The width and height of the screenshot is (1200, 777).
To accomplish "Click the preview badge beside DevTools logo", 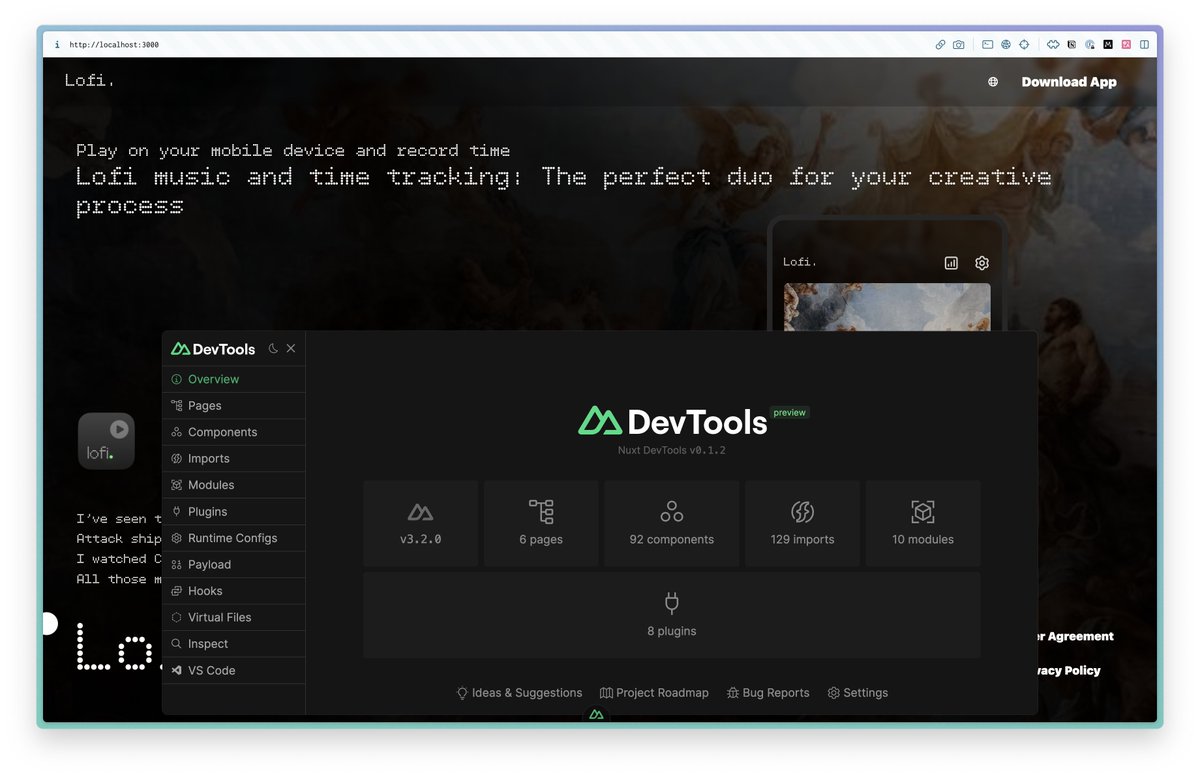I will tap(789, 412).
